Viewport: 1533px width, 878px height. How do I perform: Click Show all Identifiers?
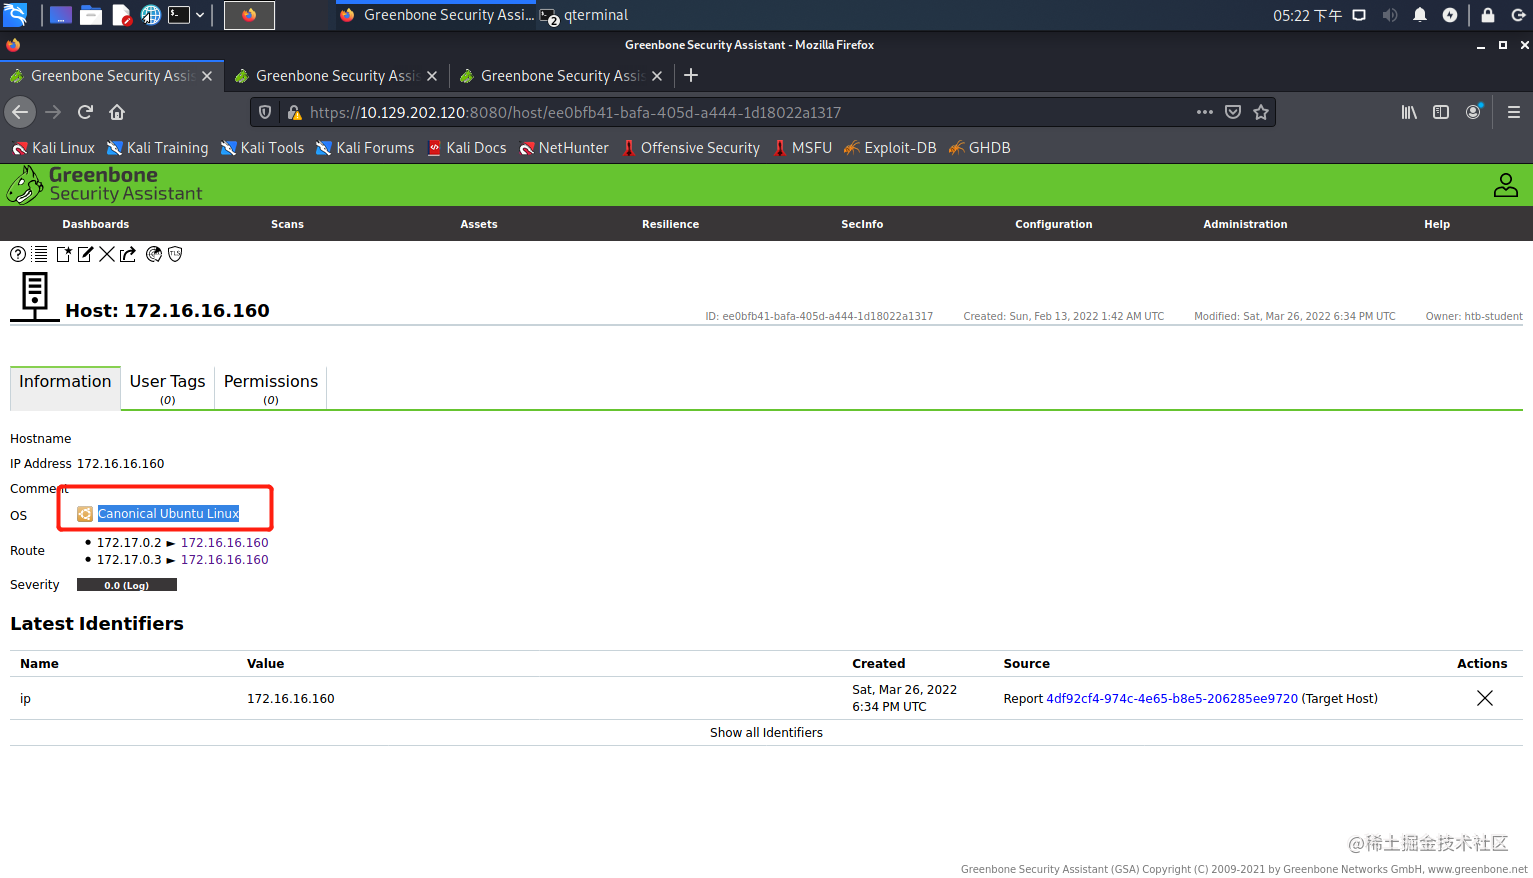(766, 733)
